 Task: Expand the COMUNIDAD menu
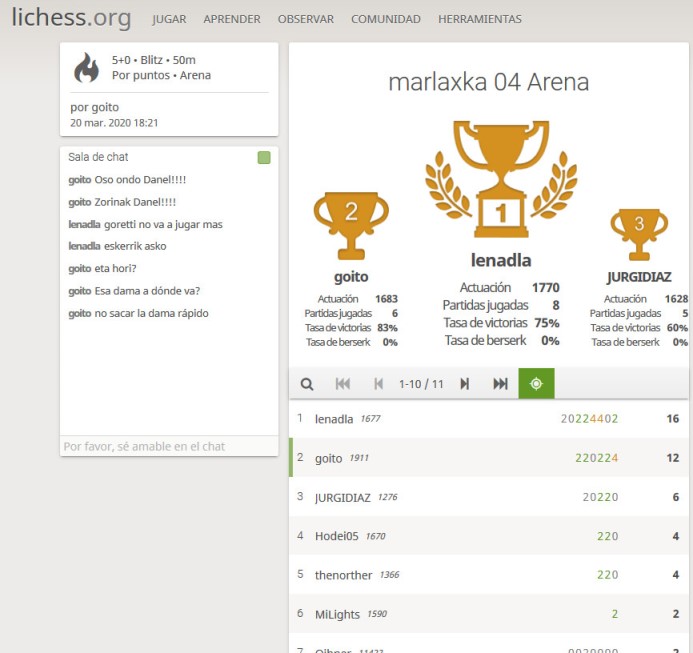click(386, 19)
